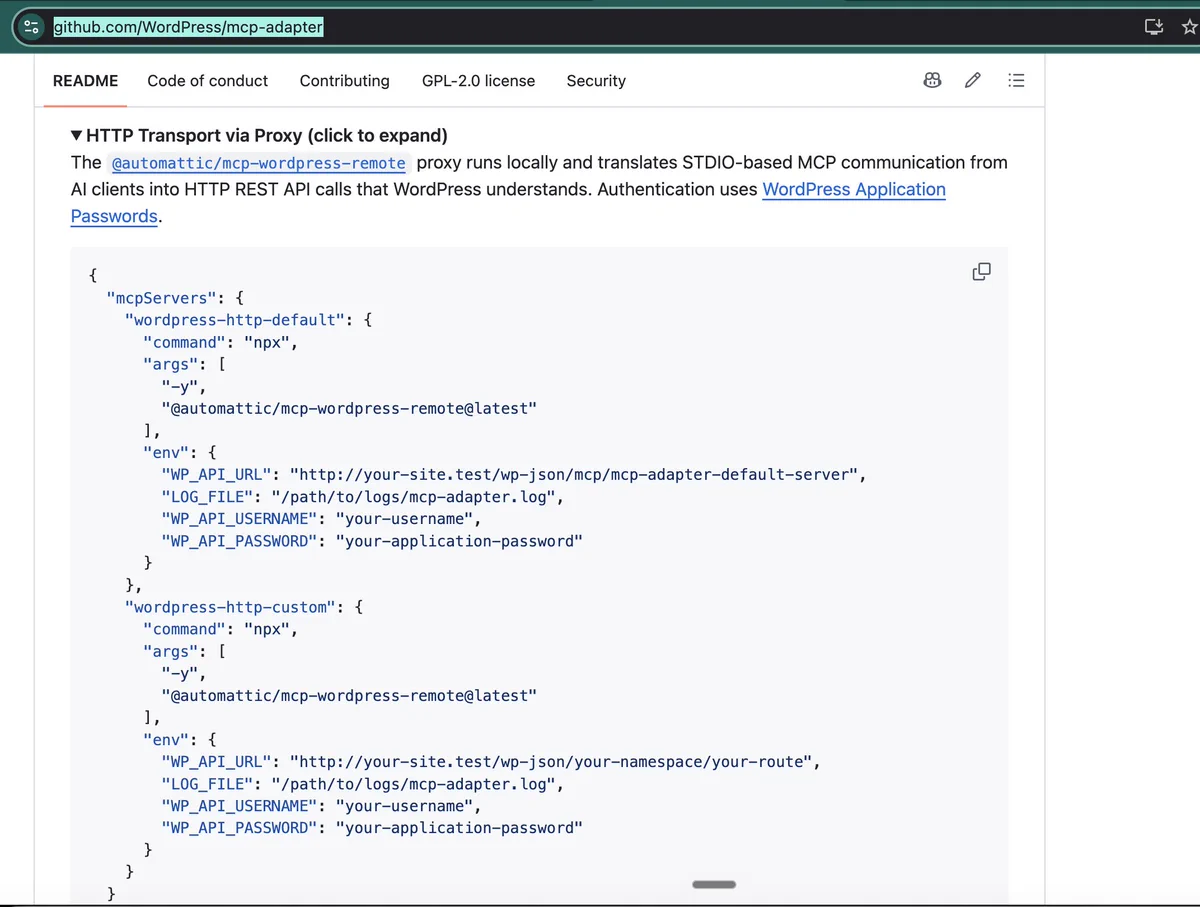Switch to Code of conduct tab
Screen dimensions: 1200x907
(x=208, y=81)
